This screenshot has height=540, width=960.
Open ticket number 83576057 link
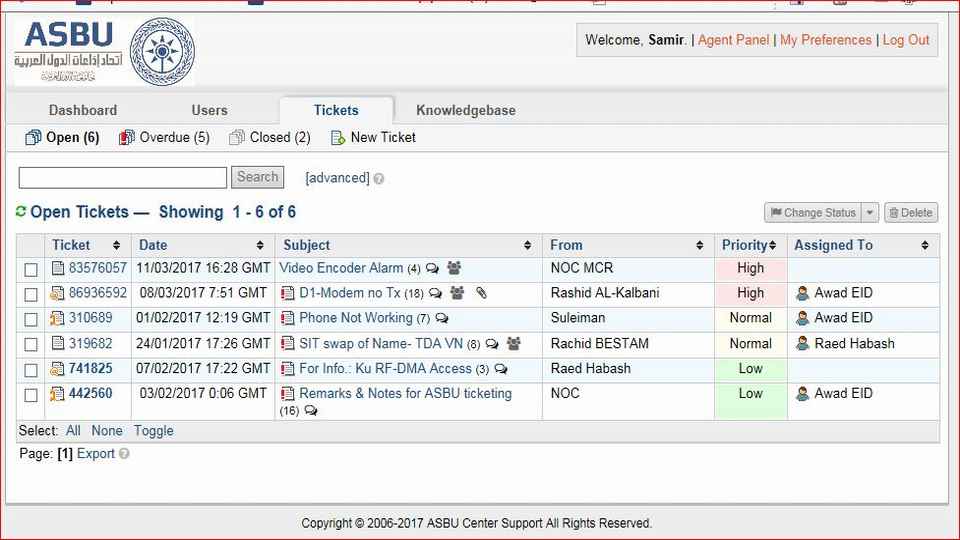(97, 268)
